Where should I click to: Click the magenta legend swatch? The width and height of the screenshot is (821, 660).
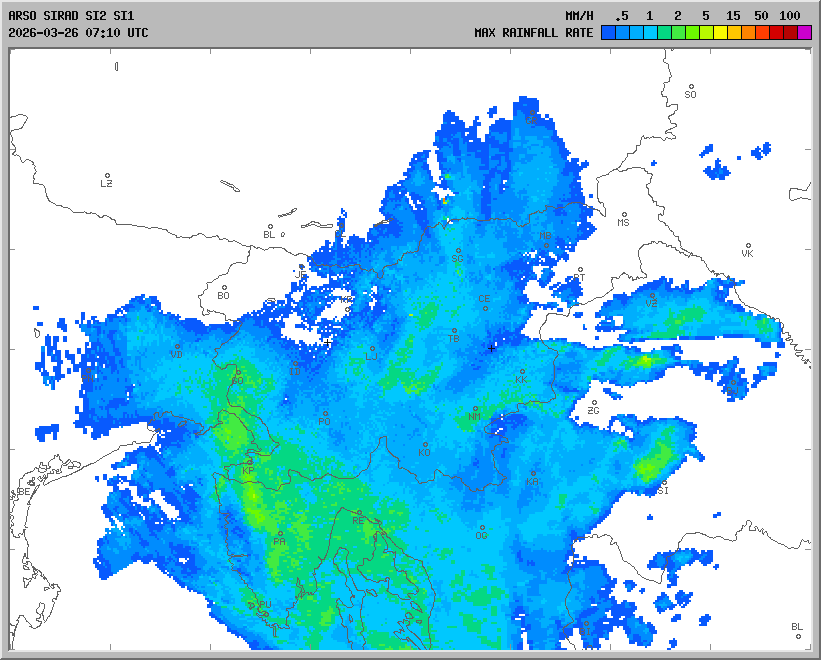point(805,32)
